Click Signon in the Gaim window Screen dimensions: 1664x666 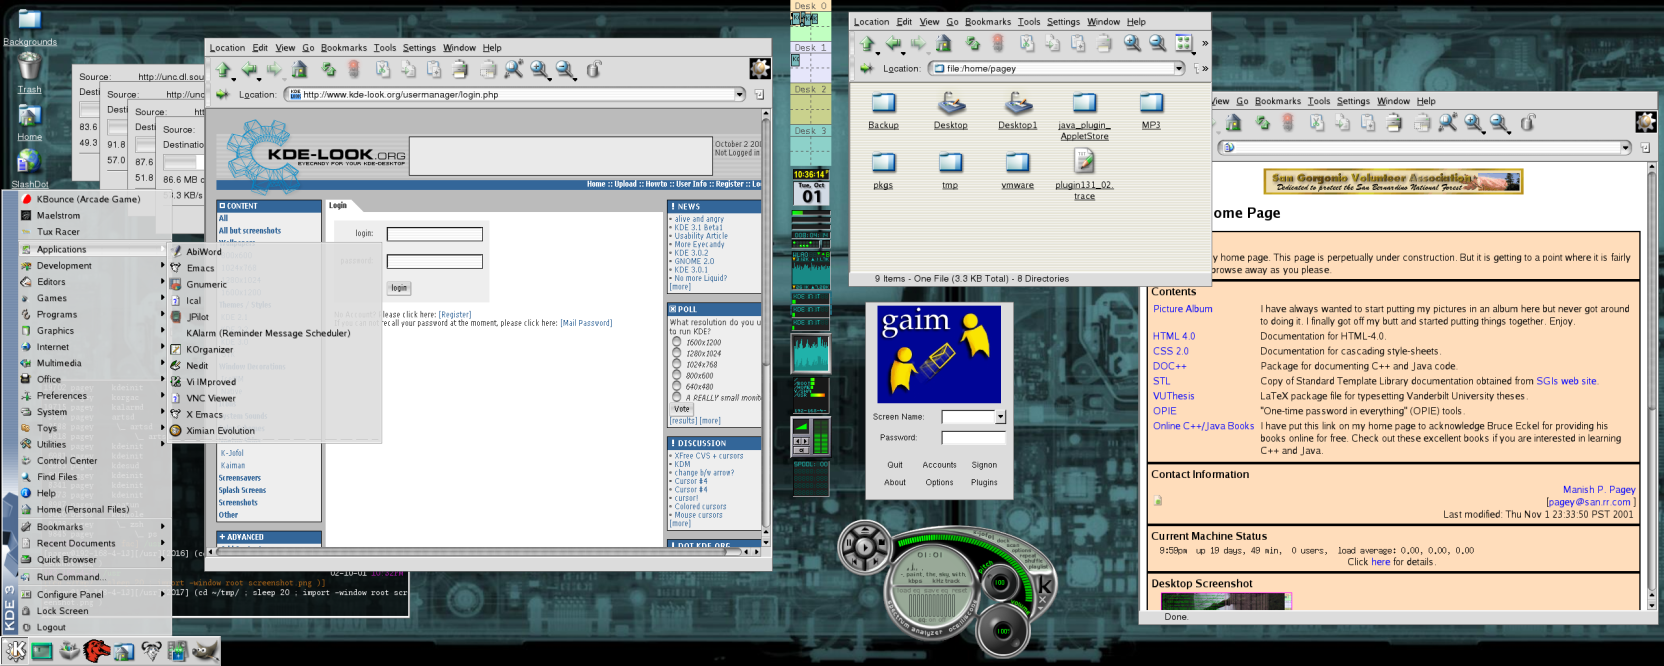(984, 465)
